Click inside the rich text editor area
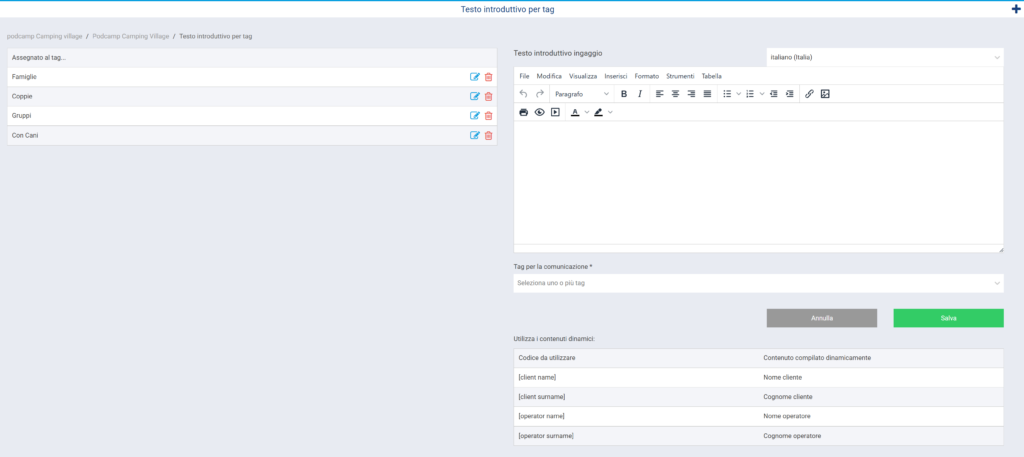 click(x=758, y=182)
